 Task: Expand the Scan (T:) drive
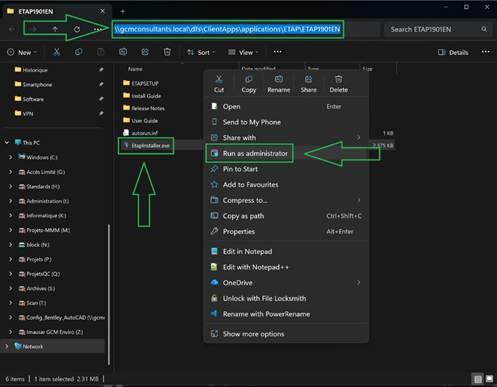10,303
